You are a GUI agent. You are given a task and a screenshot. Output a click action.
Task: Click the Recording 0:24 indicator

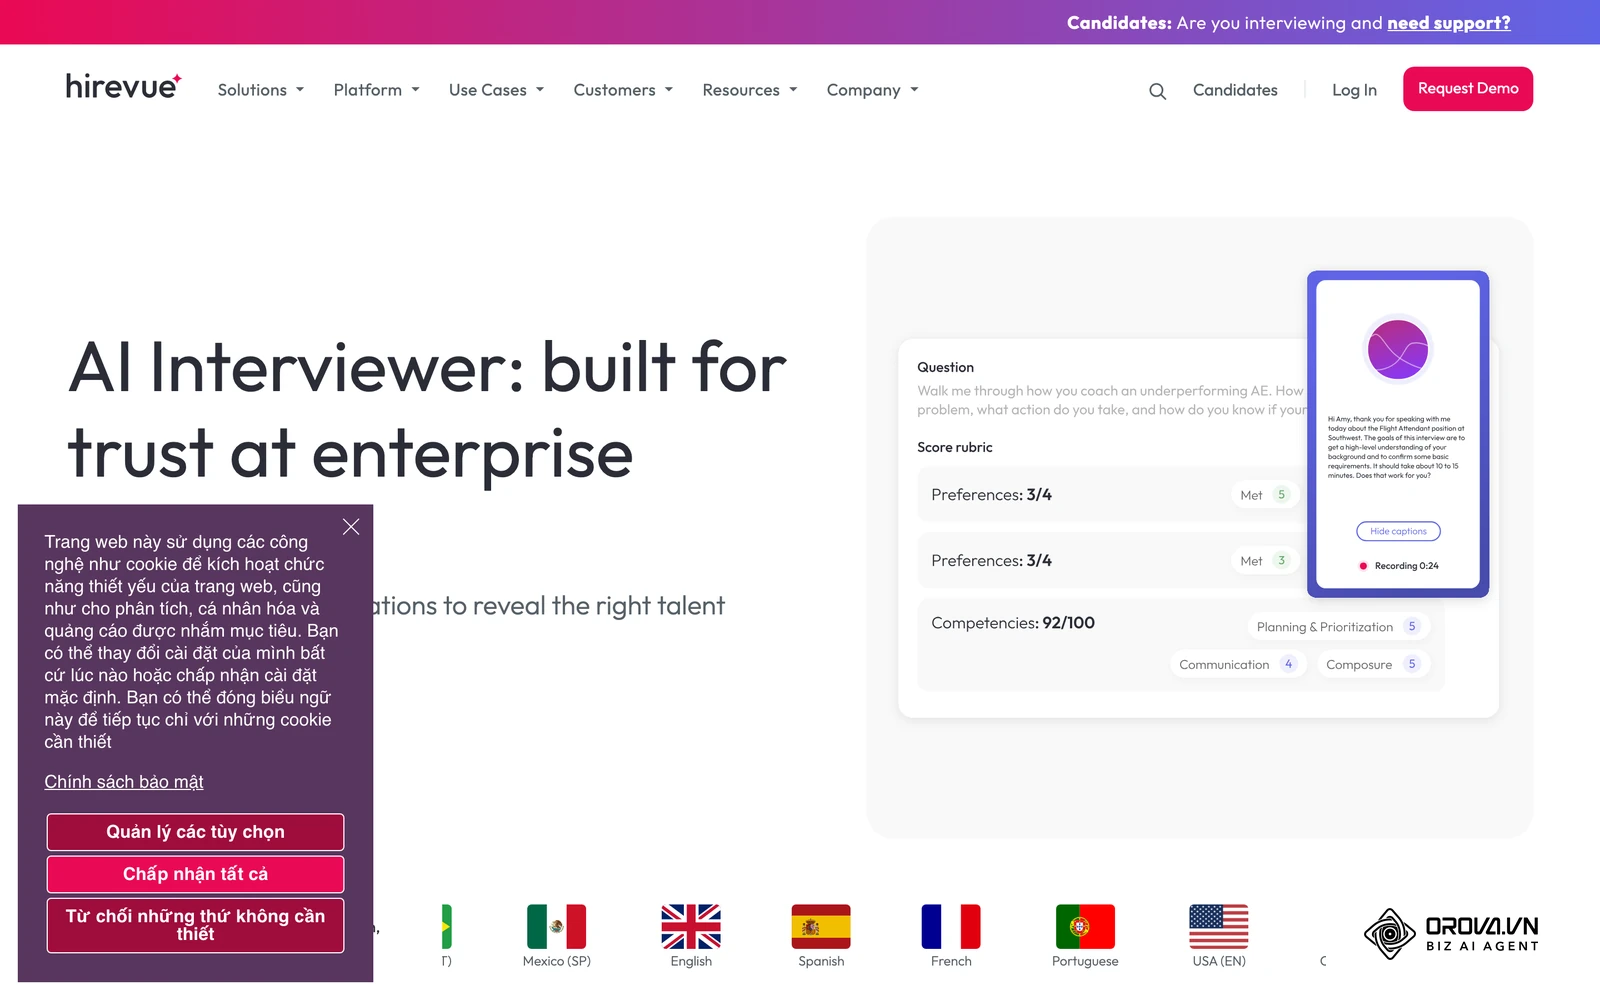[x=1399, y=566]
